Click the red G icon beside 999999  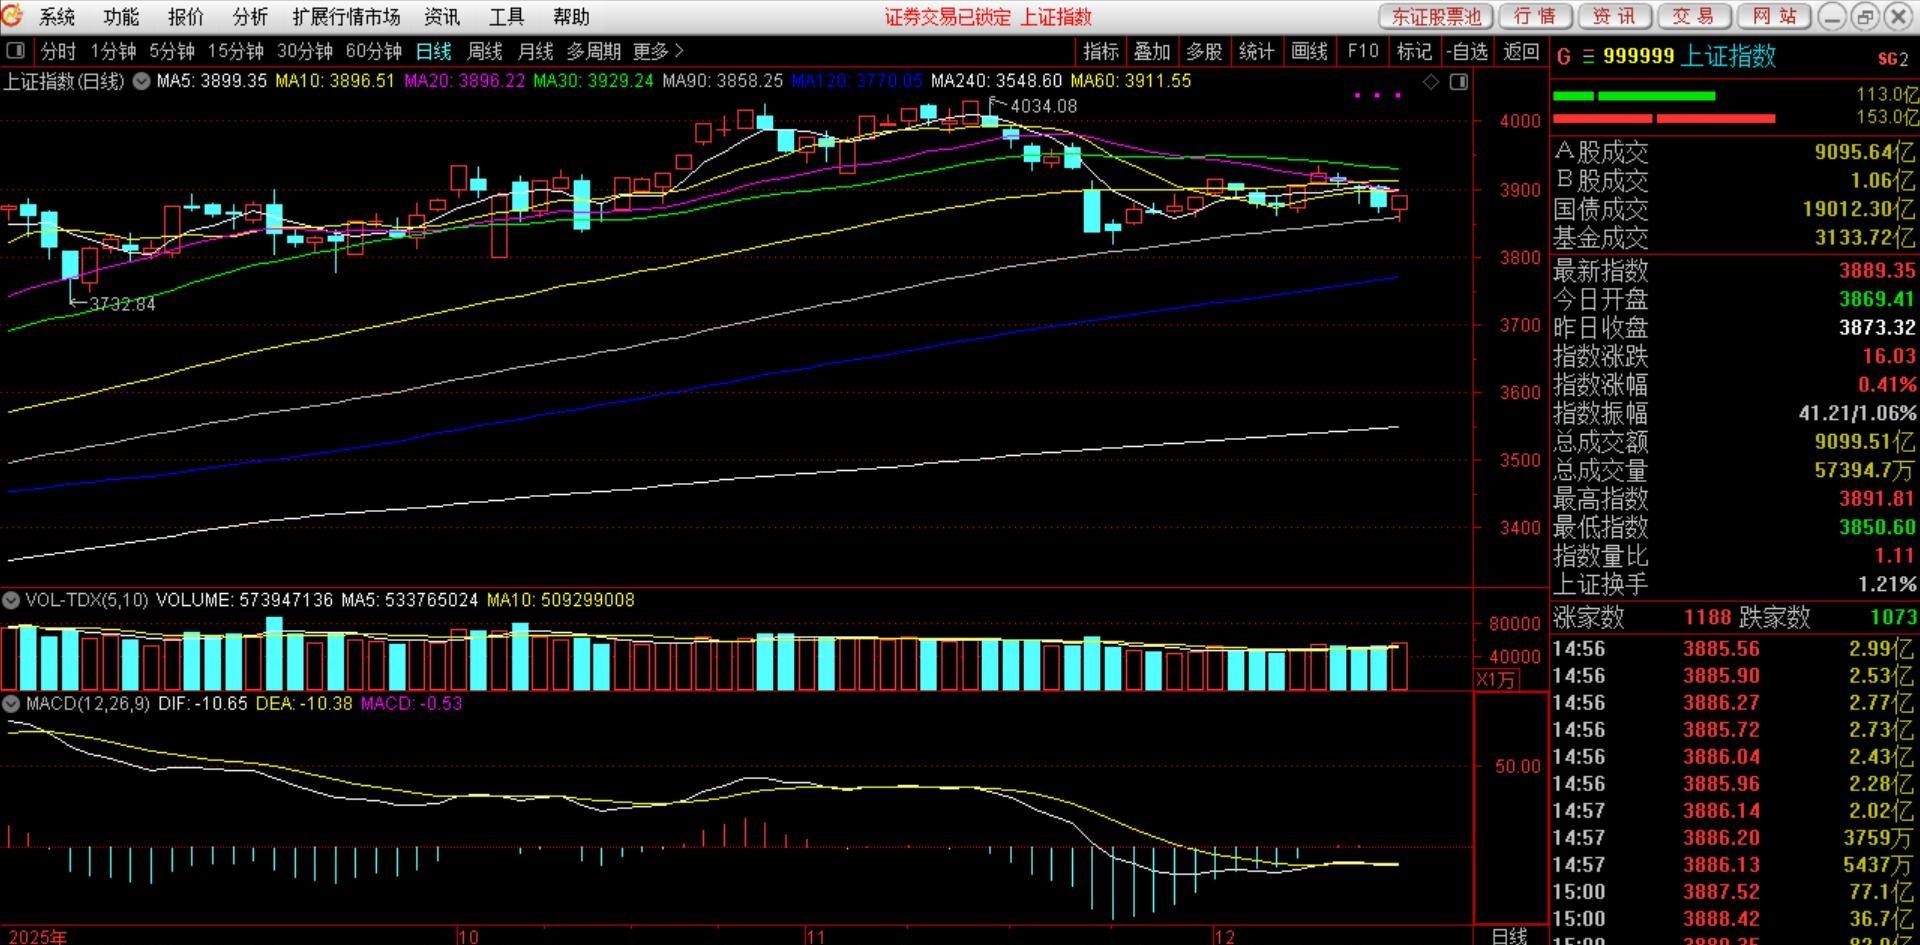1564,58
